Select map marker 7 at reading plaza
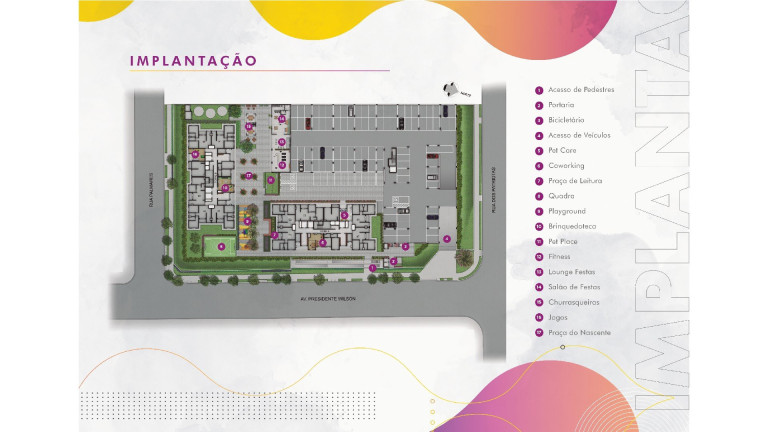Screen dimensions: 768x432 274,235
